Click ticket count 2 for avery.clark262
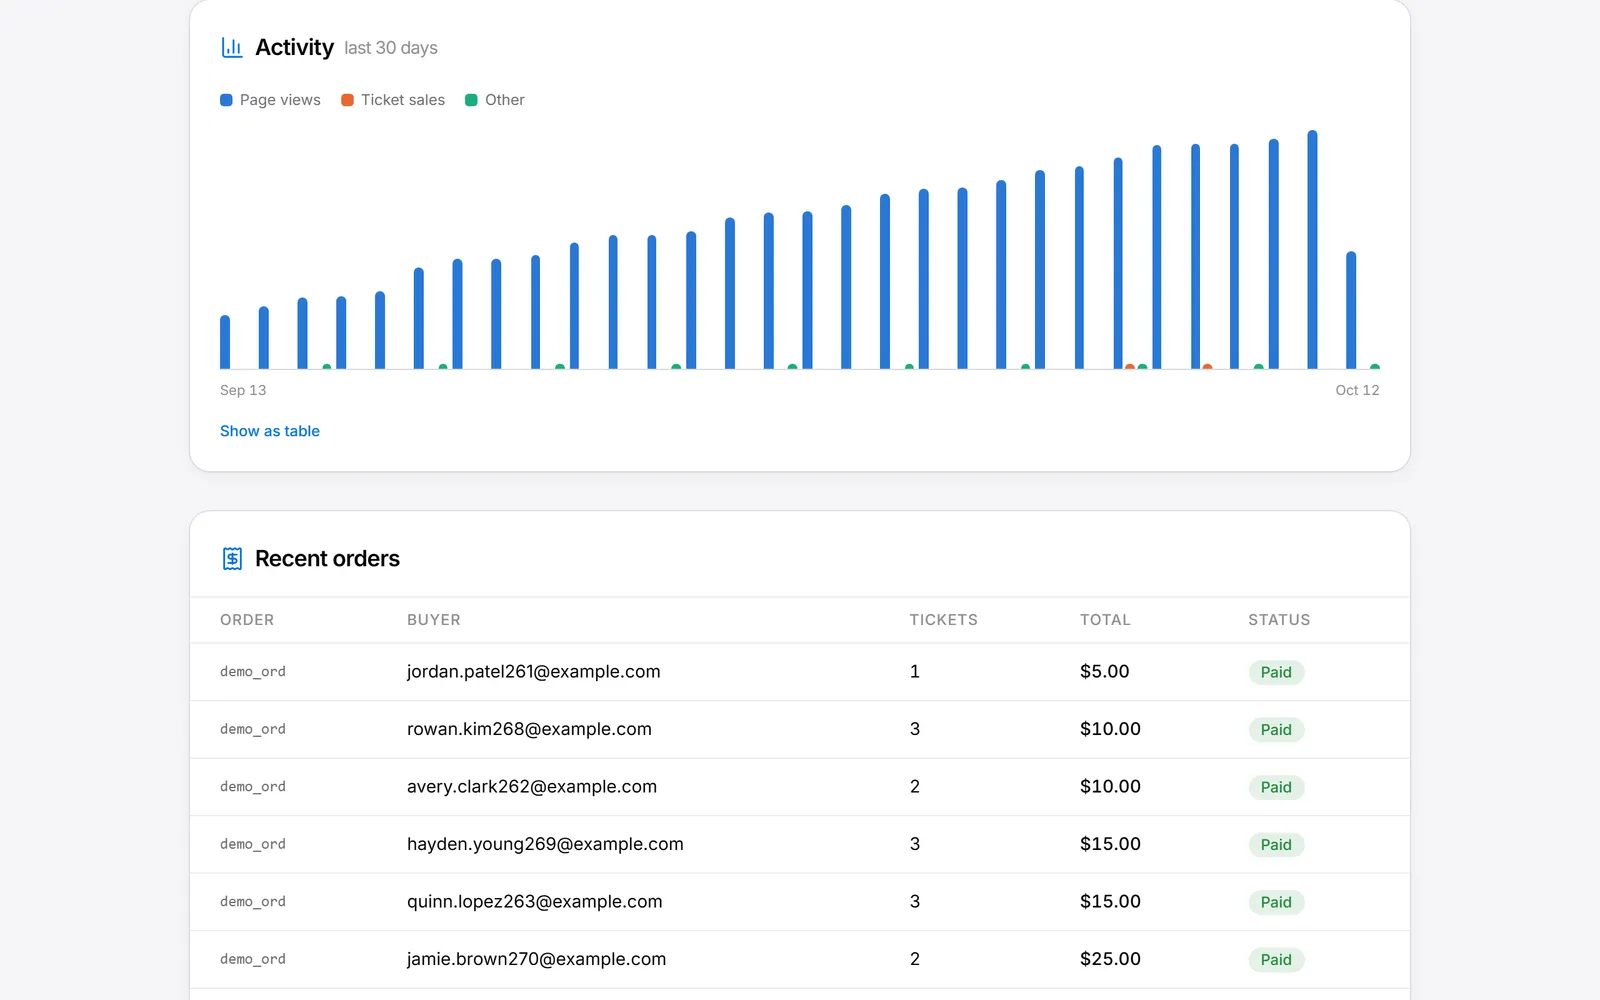1600x1000 pixels. coord(914,787)
